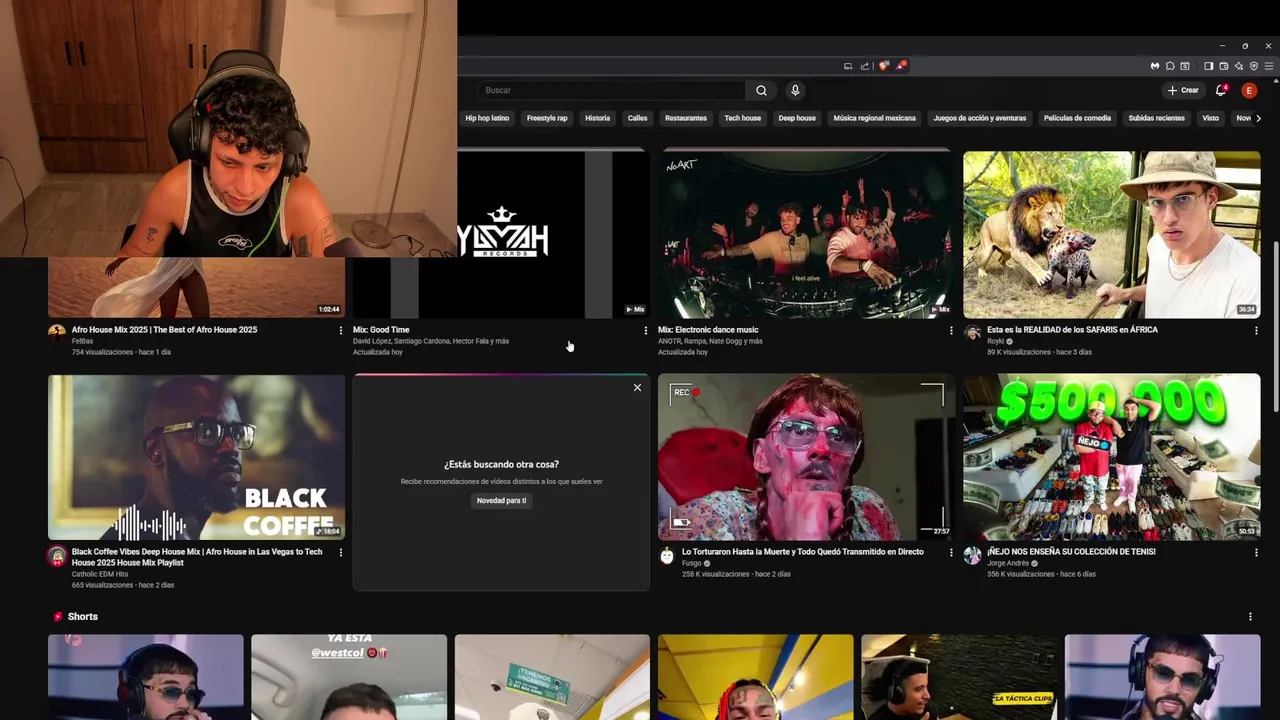Open the extensions puzzle icon
This screenshot has height=720, width=1280.
point(1170,66)
